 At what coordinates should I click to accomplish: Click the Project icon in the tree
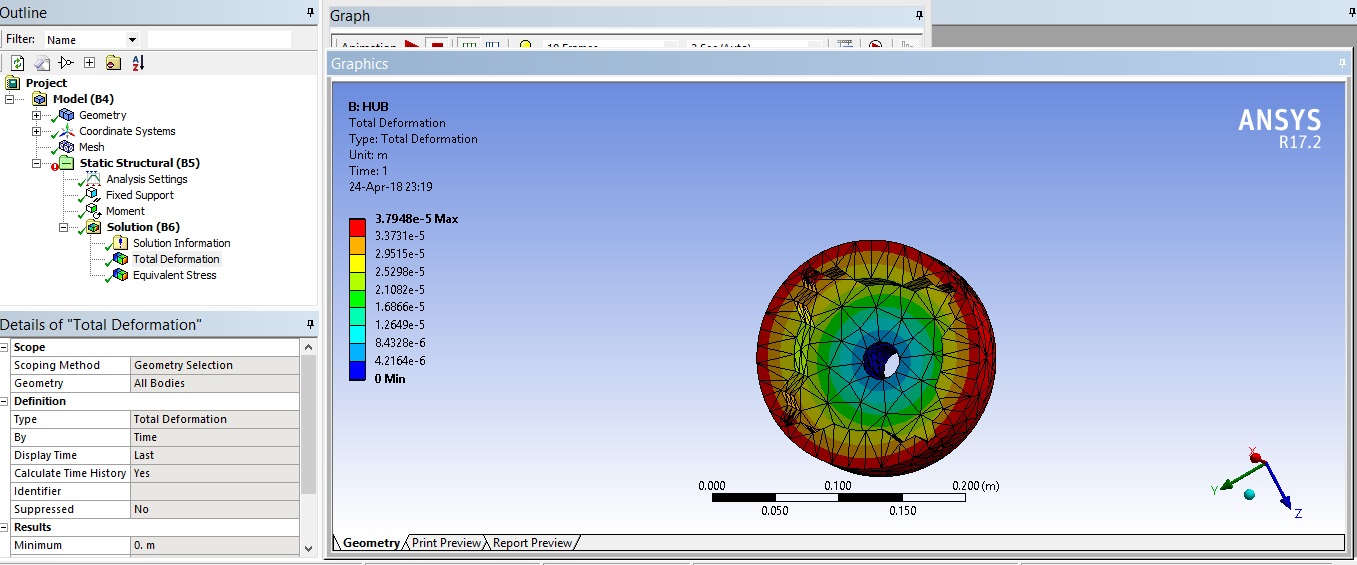[13, 83]
